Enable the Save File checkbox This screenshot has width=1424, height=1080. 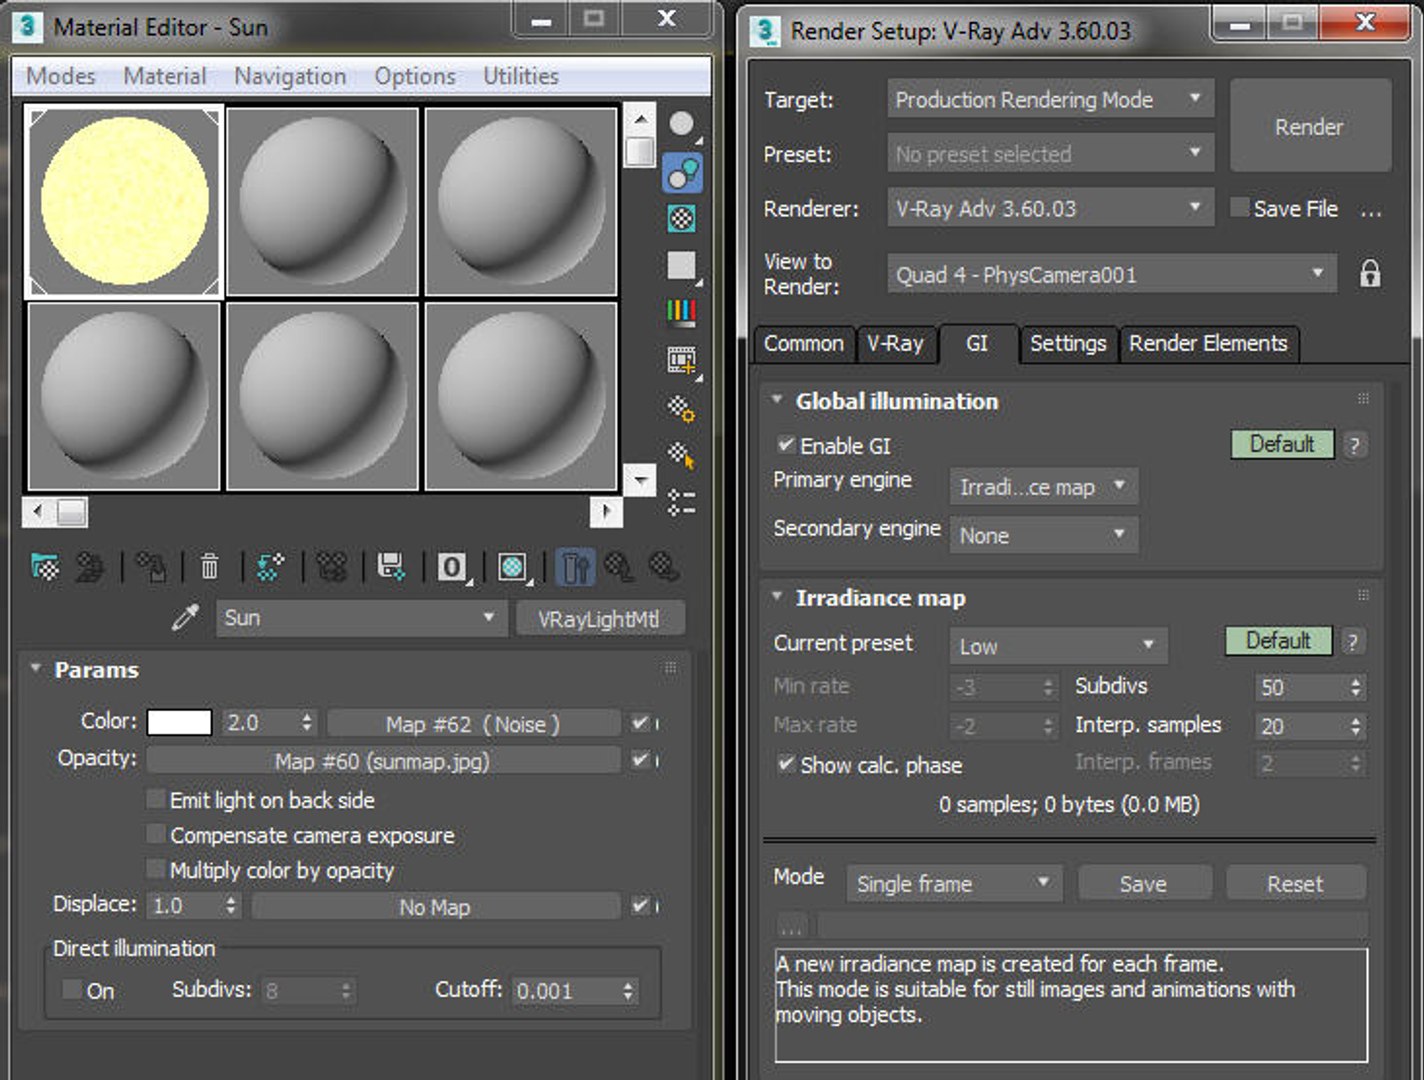[x=1239, y=207]
